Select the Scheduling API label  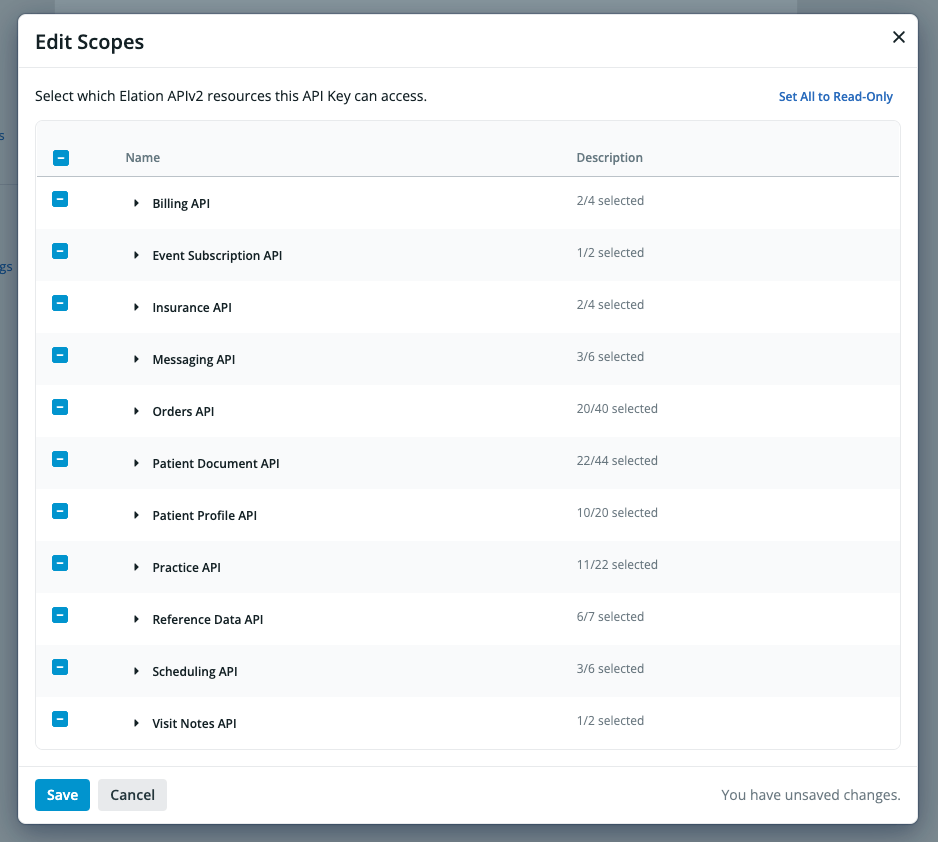[x=195, y=672]
